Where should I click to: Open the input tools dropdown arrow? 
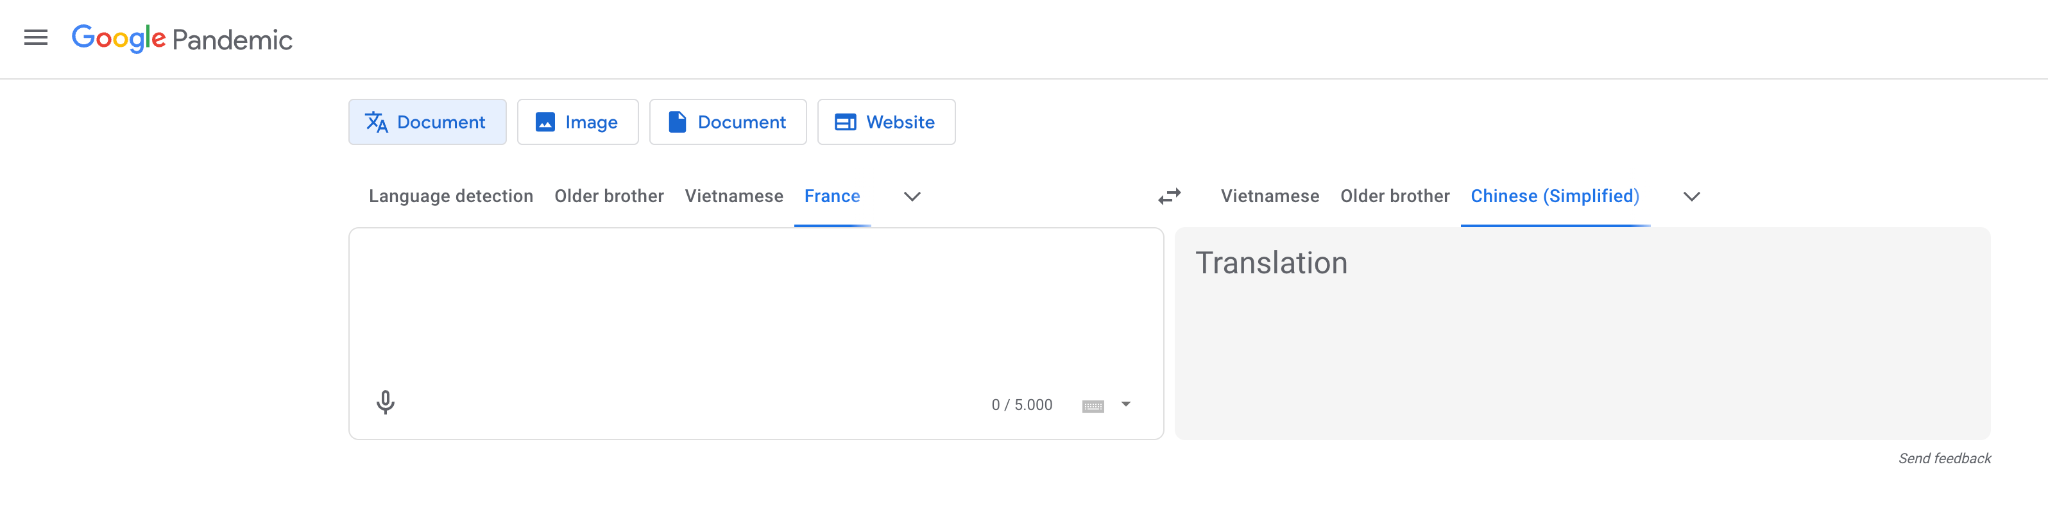[x=1126, y=405]
